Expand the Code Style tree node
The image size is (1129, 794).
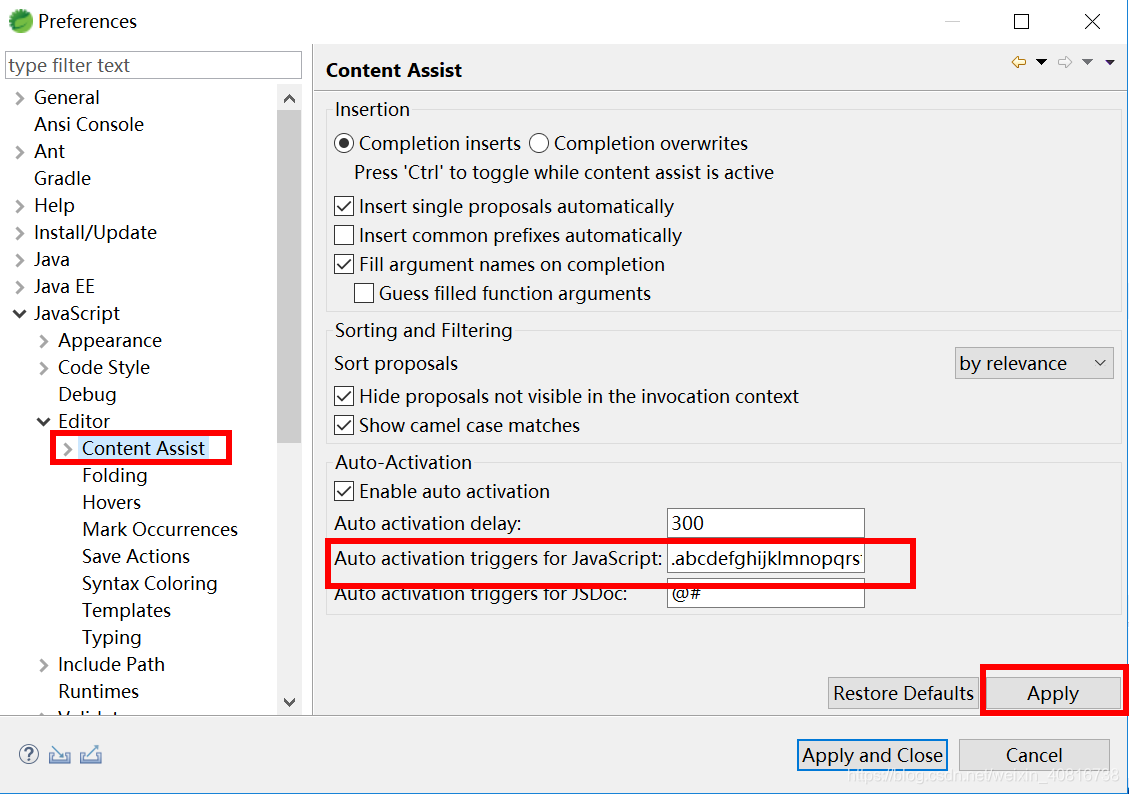44,368
